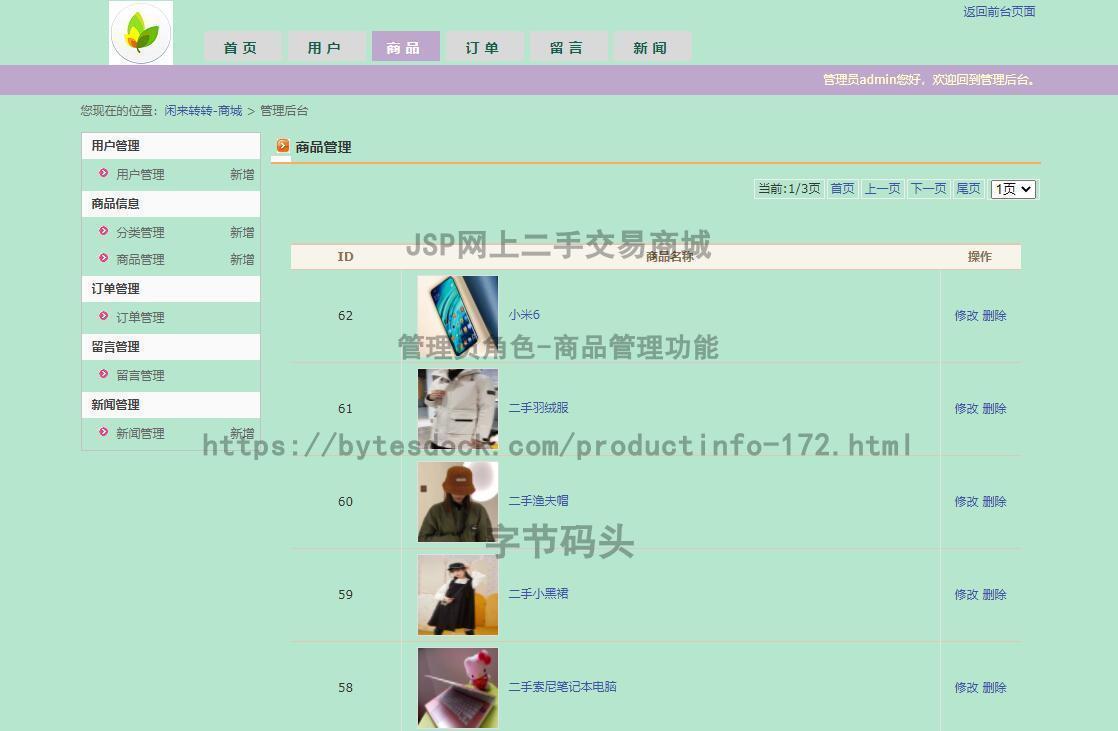Image resolution: width=1118 pixels, height=731 pixels.
Task: Open the 留言 section from top navigation
Action: tap(567, 46)
